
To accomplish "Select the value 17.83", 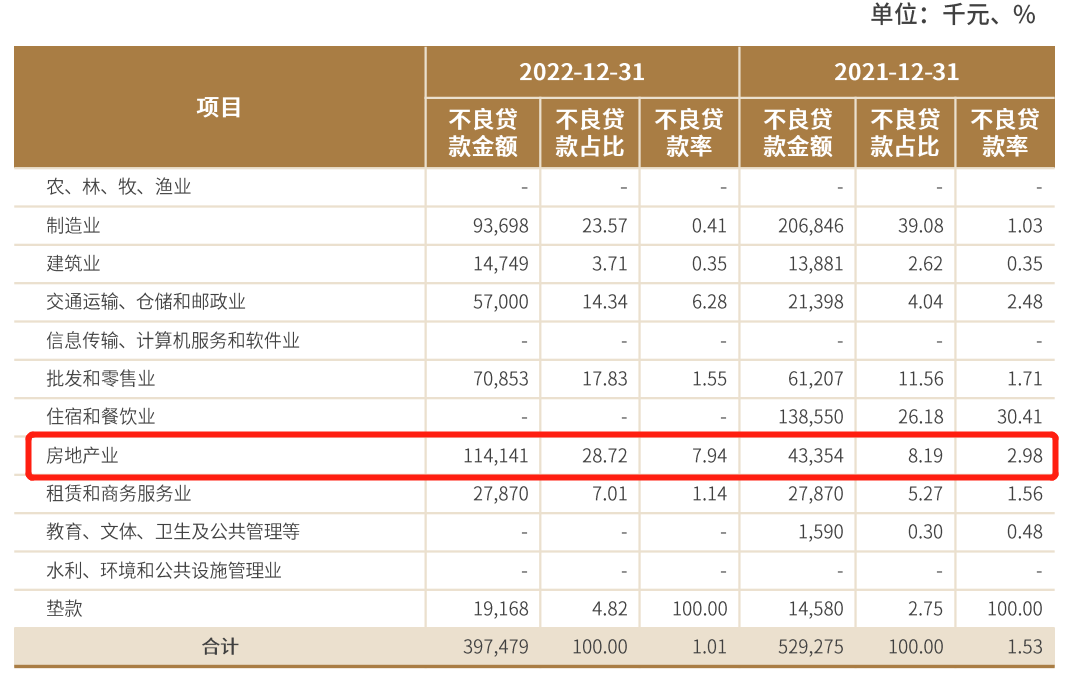I will coord(604,379).
